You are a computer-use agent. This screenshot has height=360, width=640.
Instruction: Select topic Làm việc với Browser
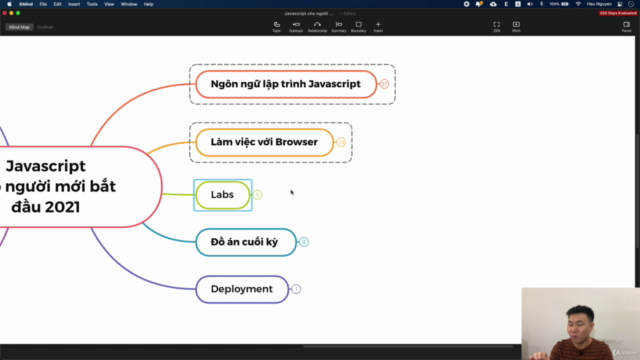pyautogui.click(x=264, y=142)
